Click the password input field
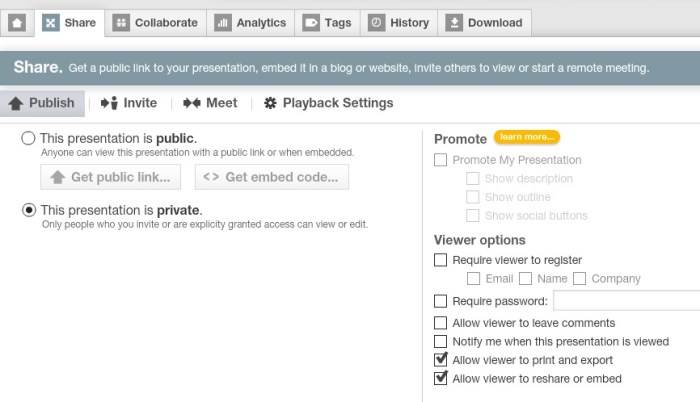The image size is (700, 402). (x=625, y=301)
